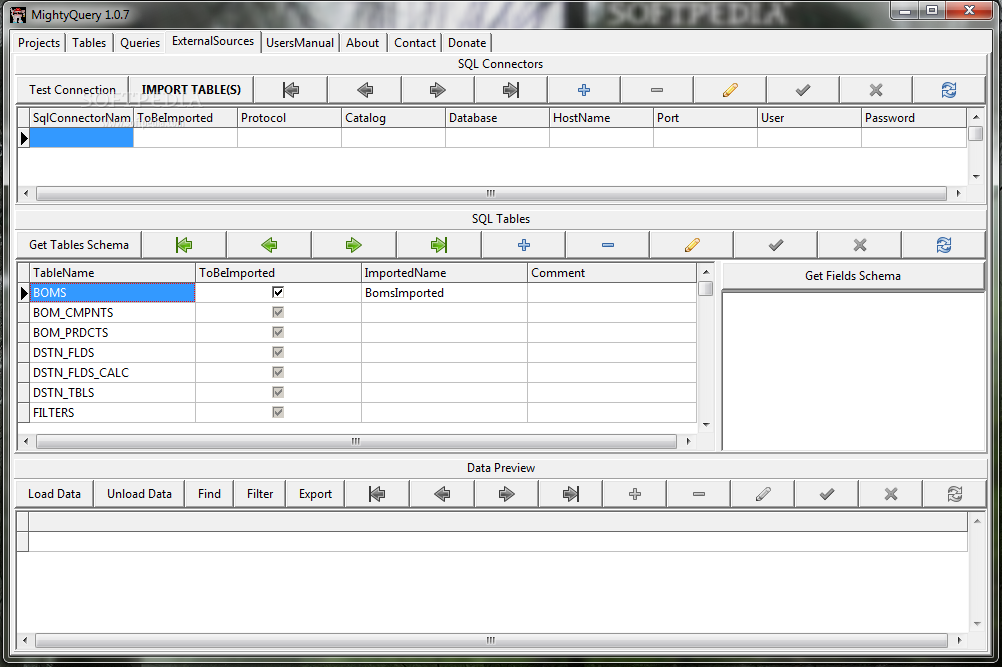Image resolution: width=1002 pixels, height=667 pixels.
Task: Click Filter in Data Preview
Action: [x=259, y=494]
